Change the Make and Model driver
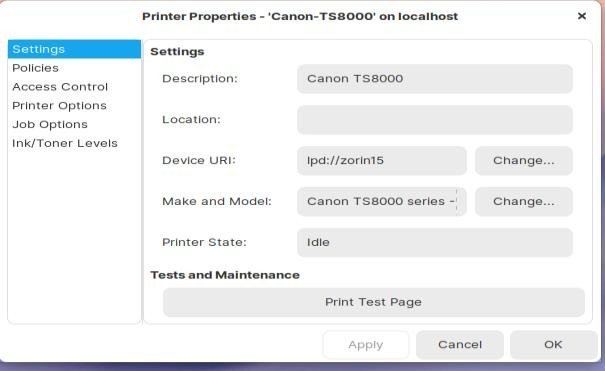 (x=524, y=201)
